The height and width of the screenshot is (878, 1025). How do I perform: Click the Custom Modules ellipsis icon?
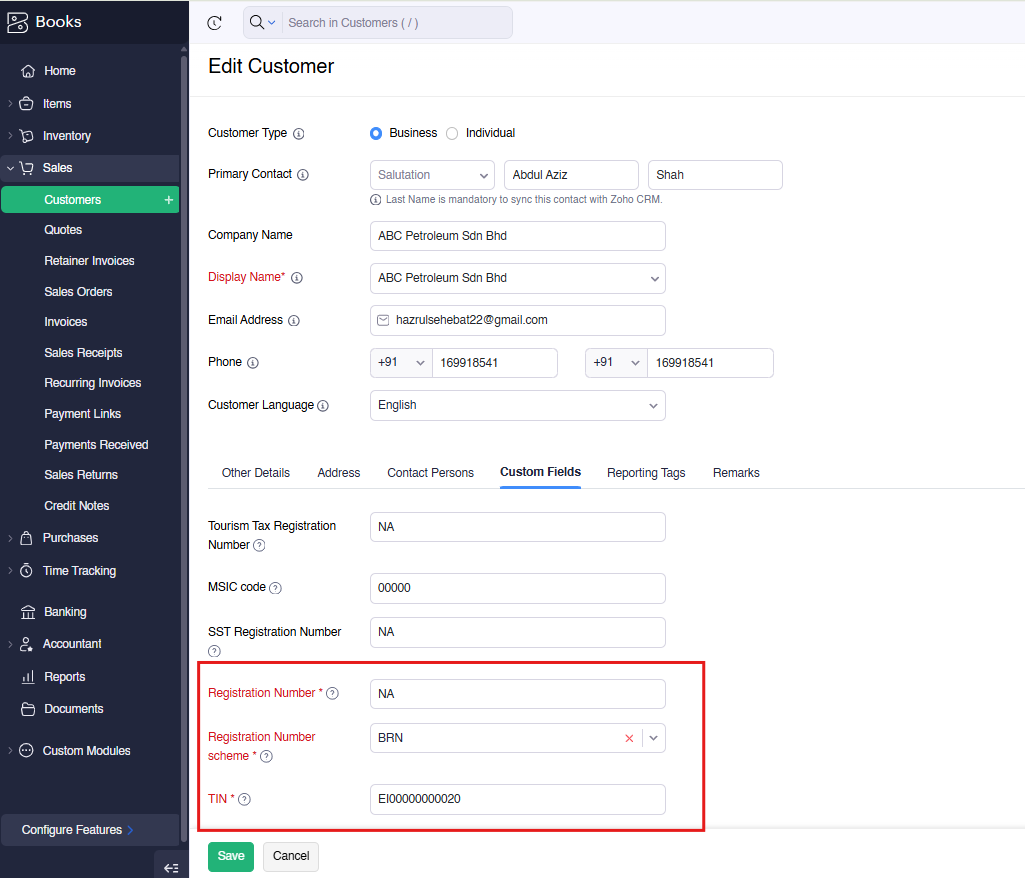(26, 751)
